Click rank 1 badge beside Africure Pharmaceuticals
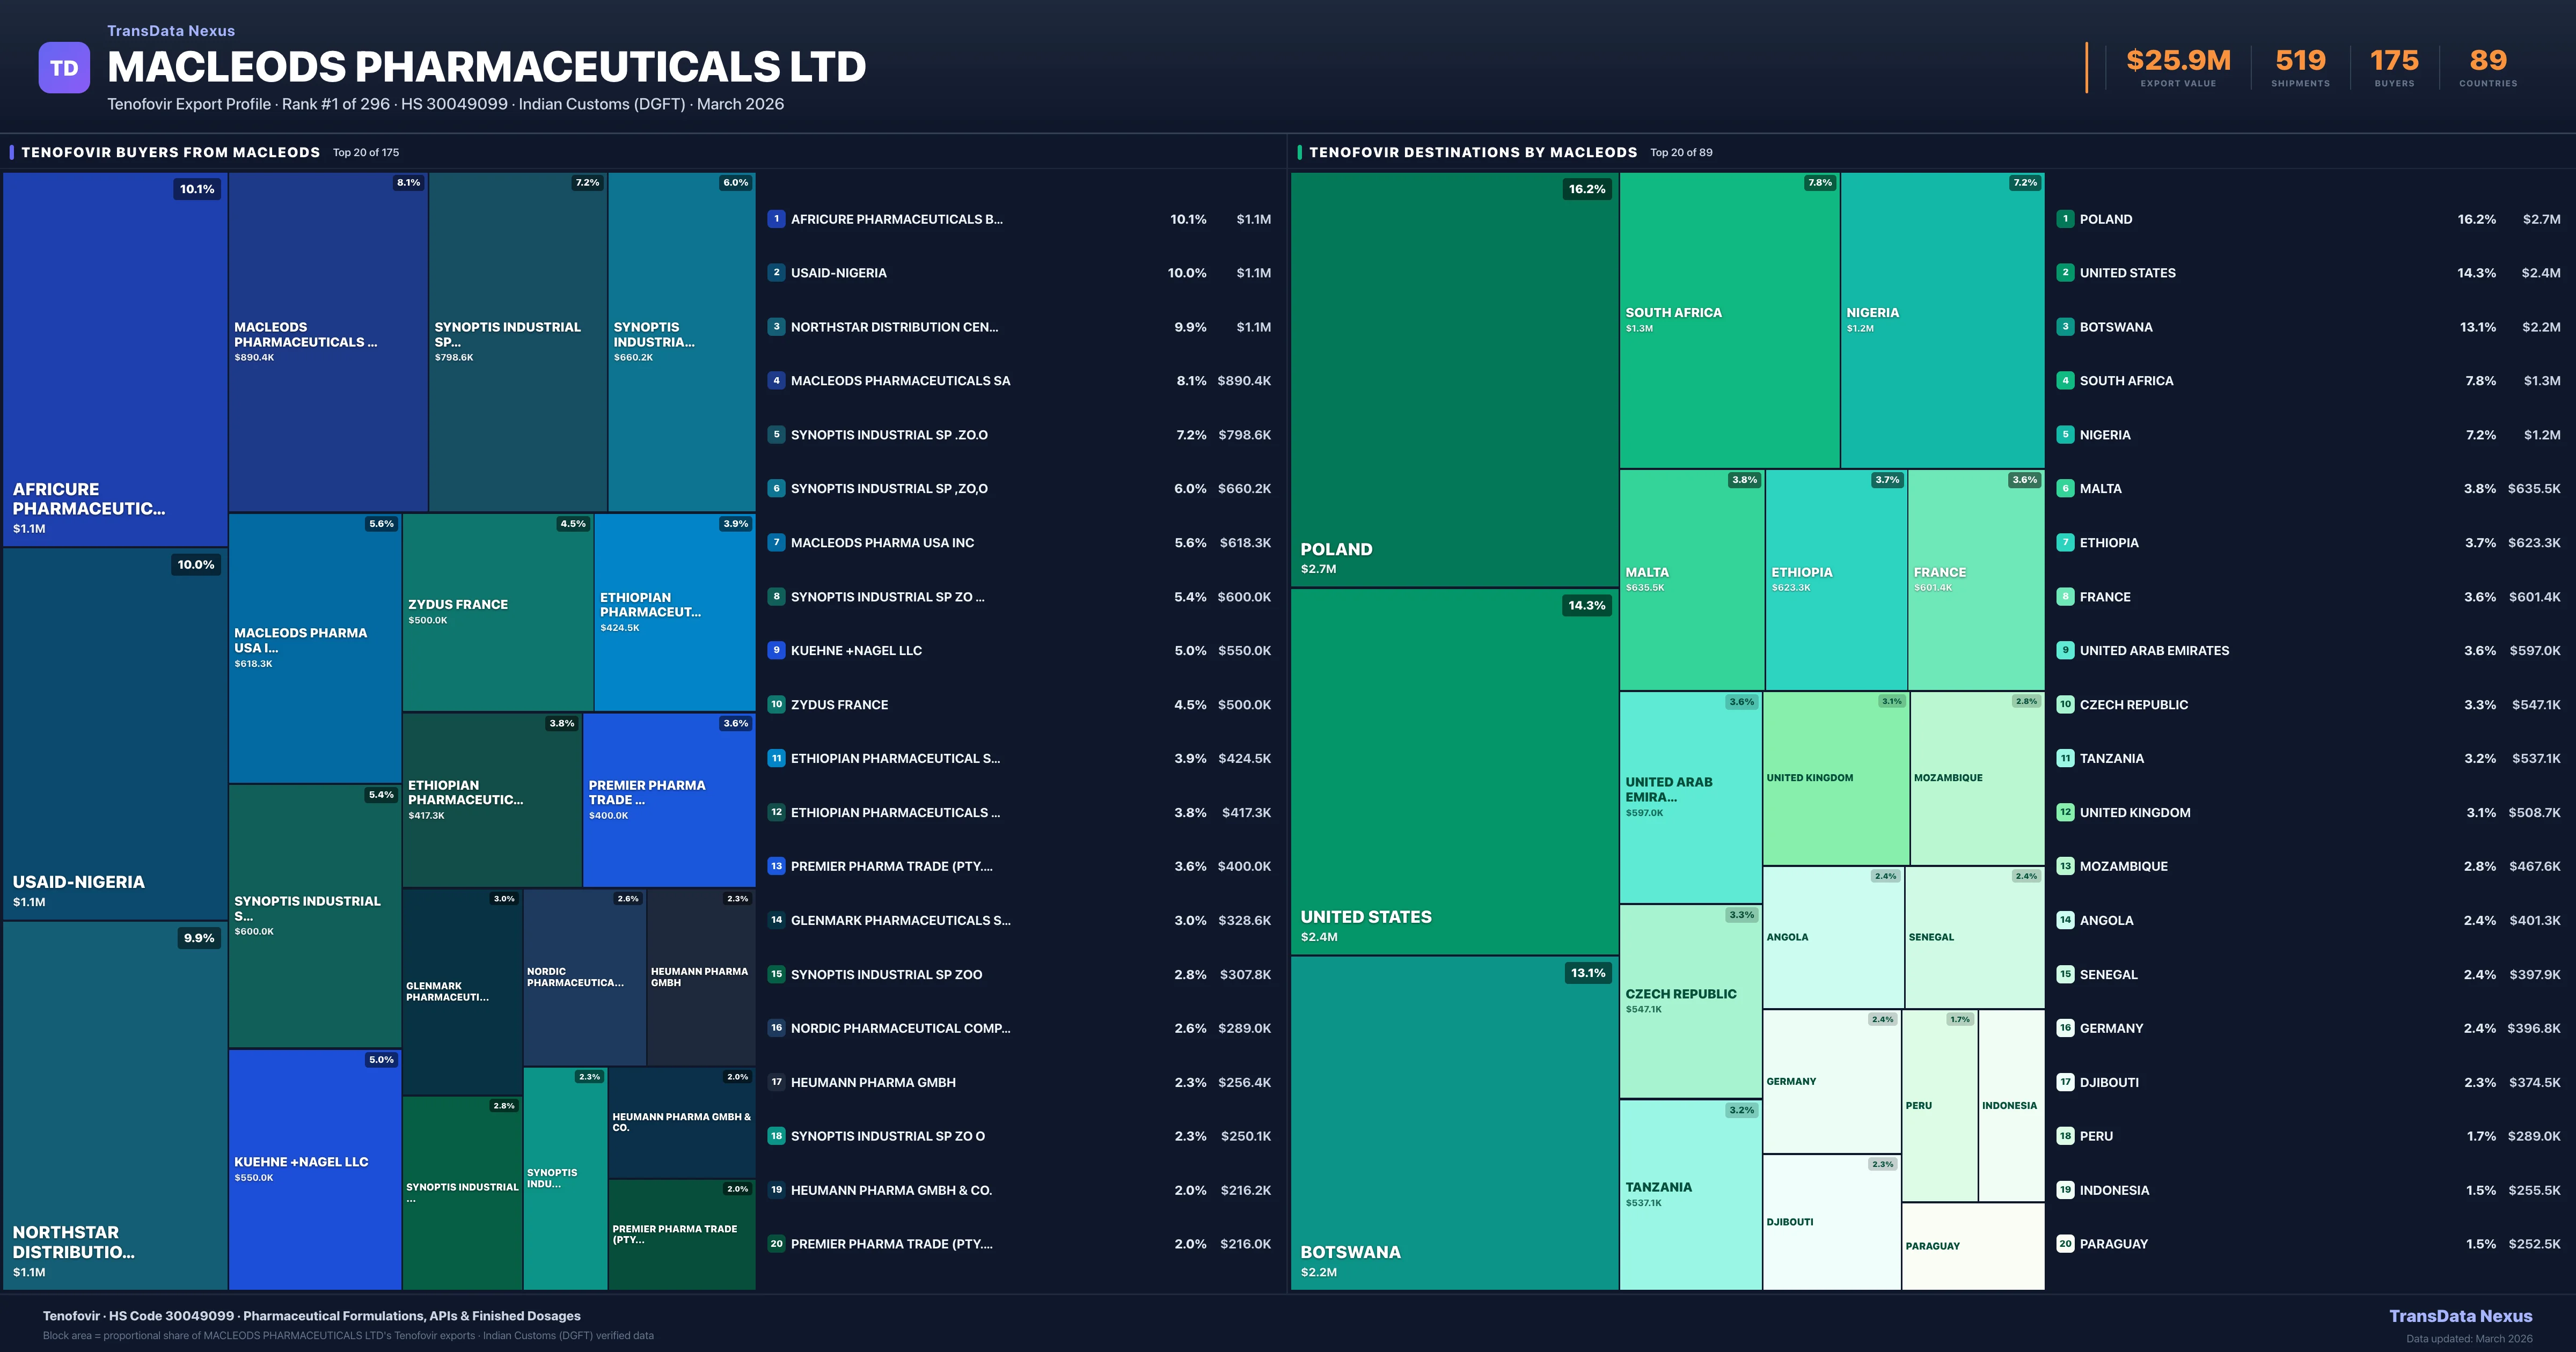This screenshot has height=1352, width=2576. pos(776,219)
